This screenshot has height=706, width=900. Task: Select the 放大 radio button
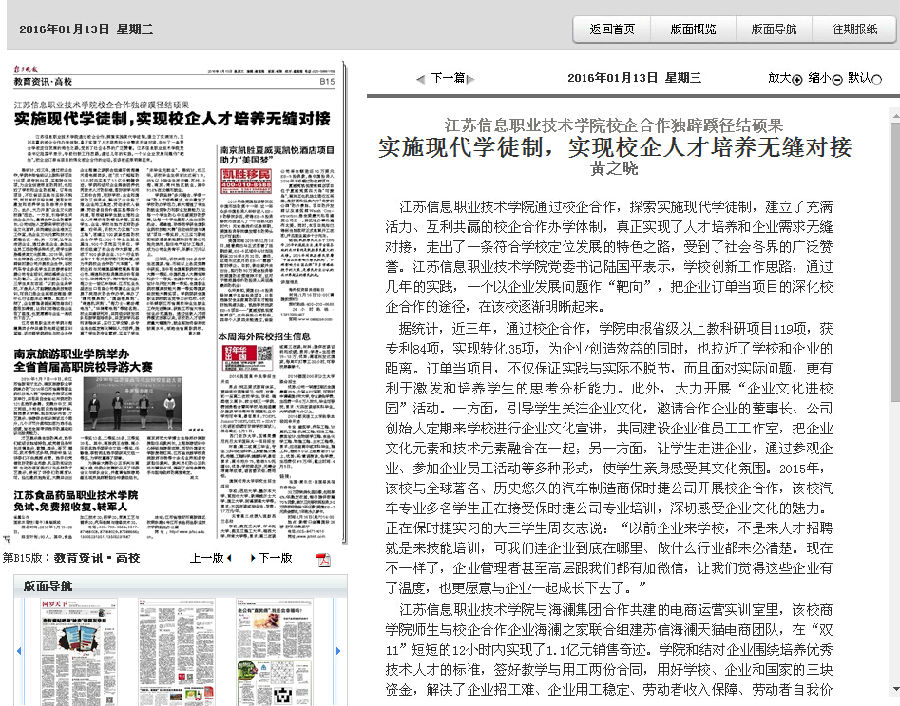click(x=798, y=79)
